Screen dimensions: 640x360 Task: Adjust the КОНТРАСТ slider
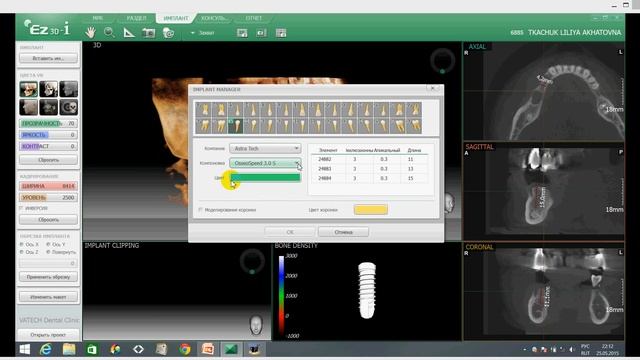(48, 146)
